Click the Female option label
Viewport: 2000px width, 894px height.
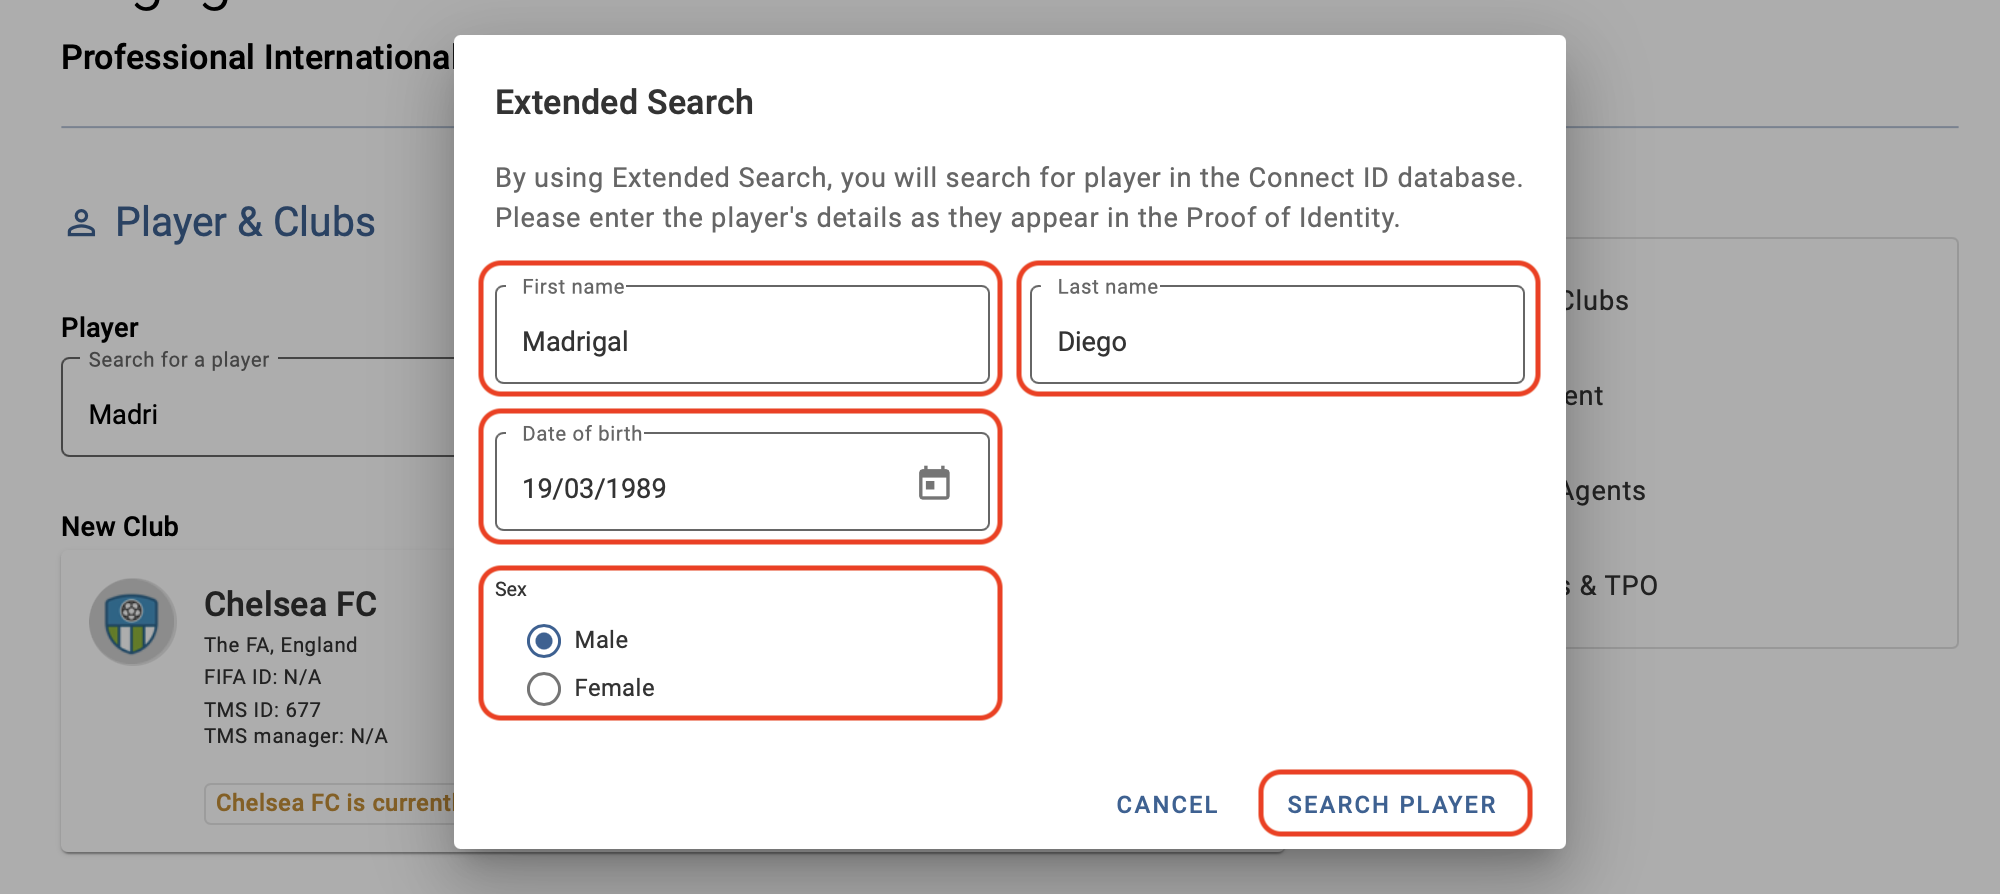pos(614,688)
